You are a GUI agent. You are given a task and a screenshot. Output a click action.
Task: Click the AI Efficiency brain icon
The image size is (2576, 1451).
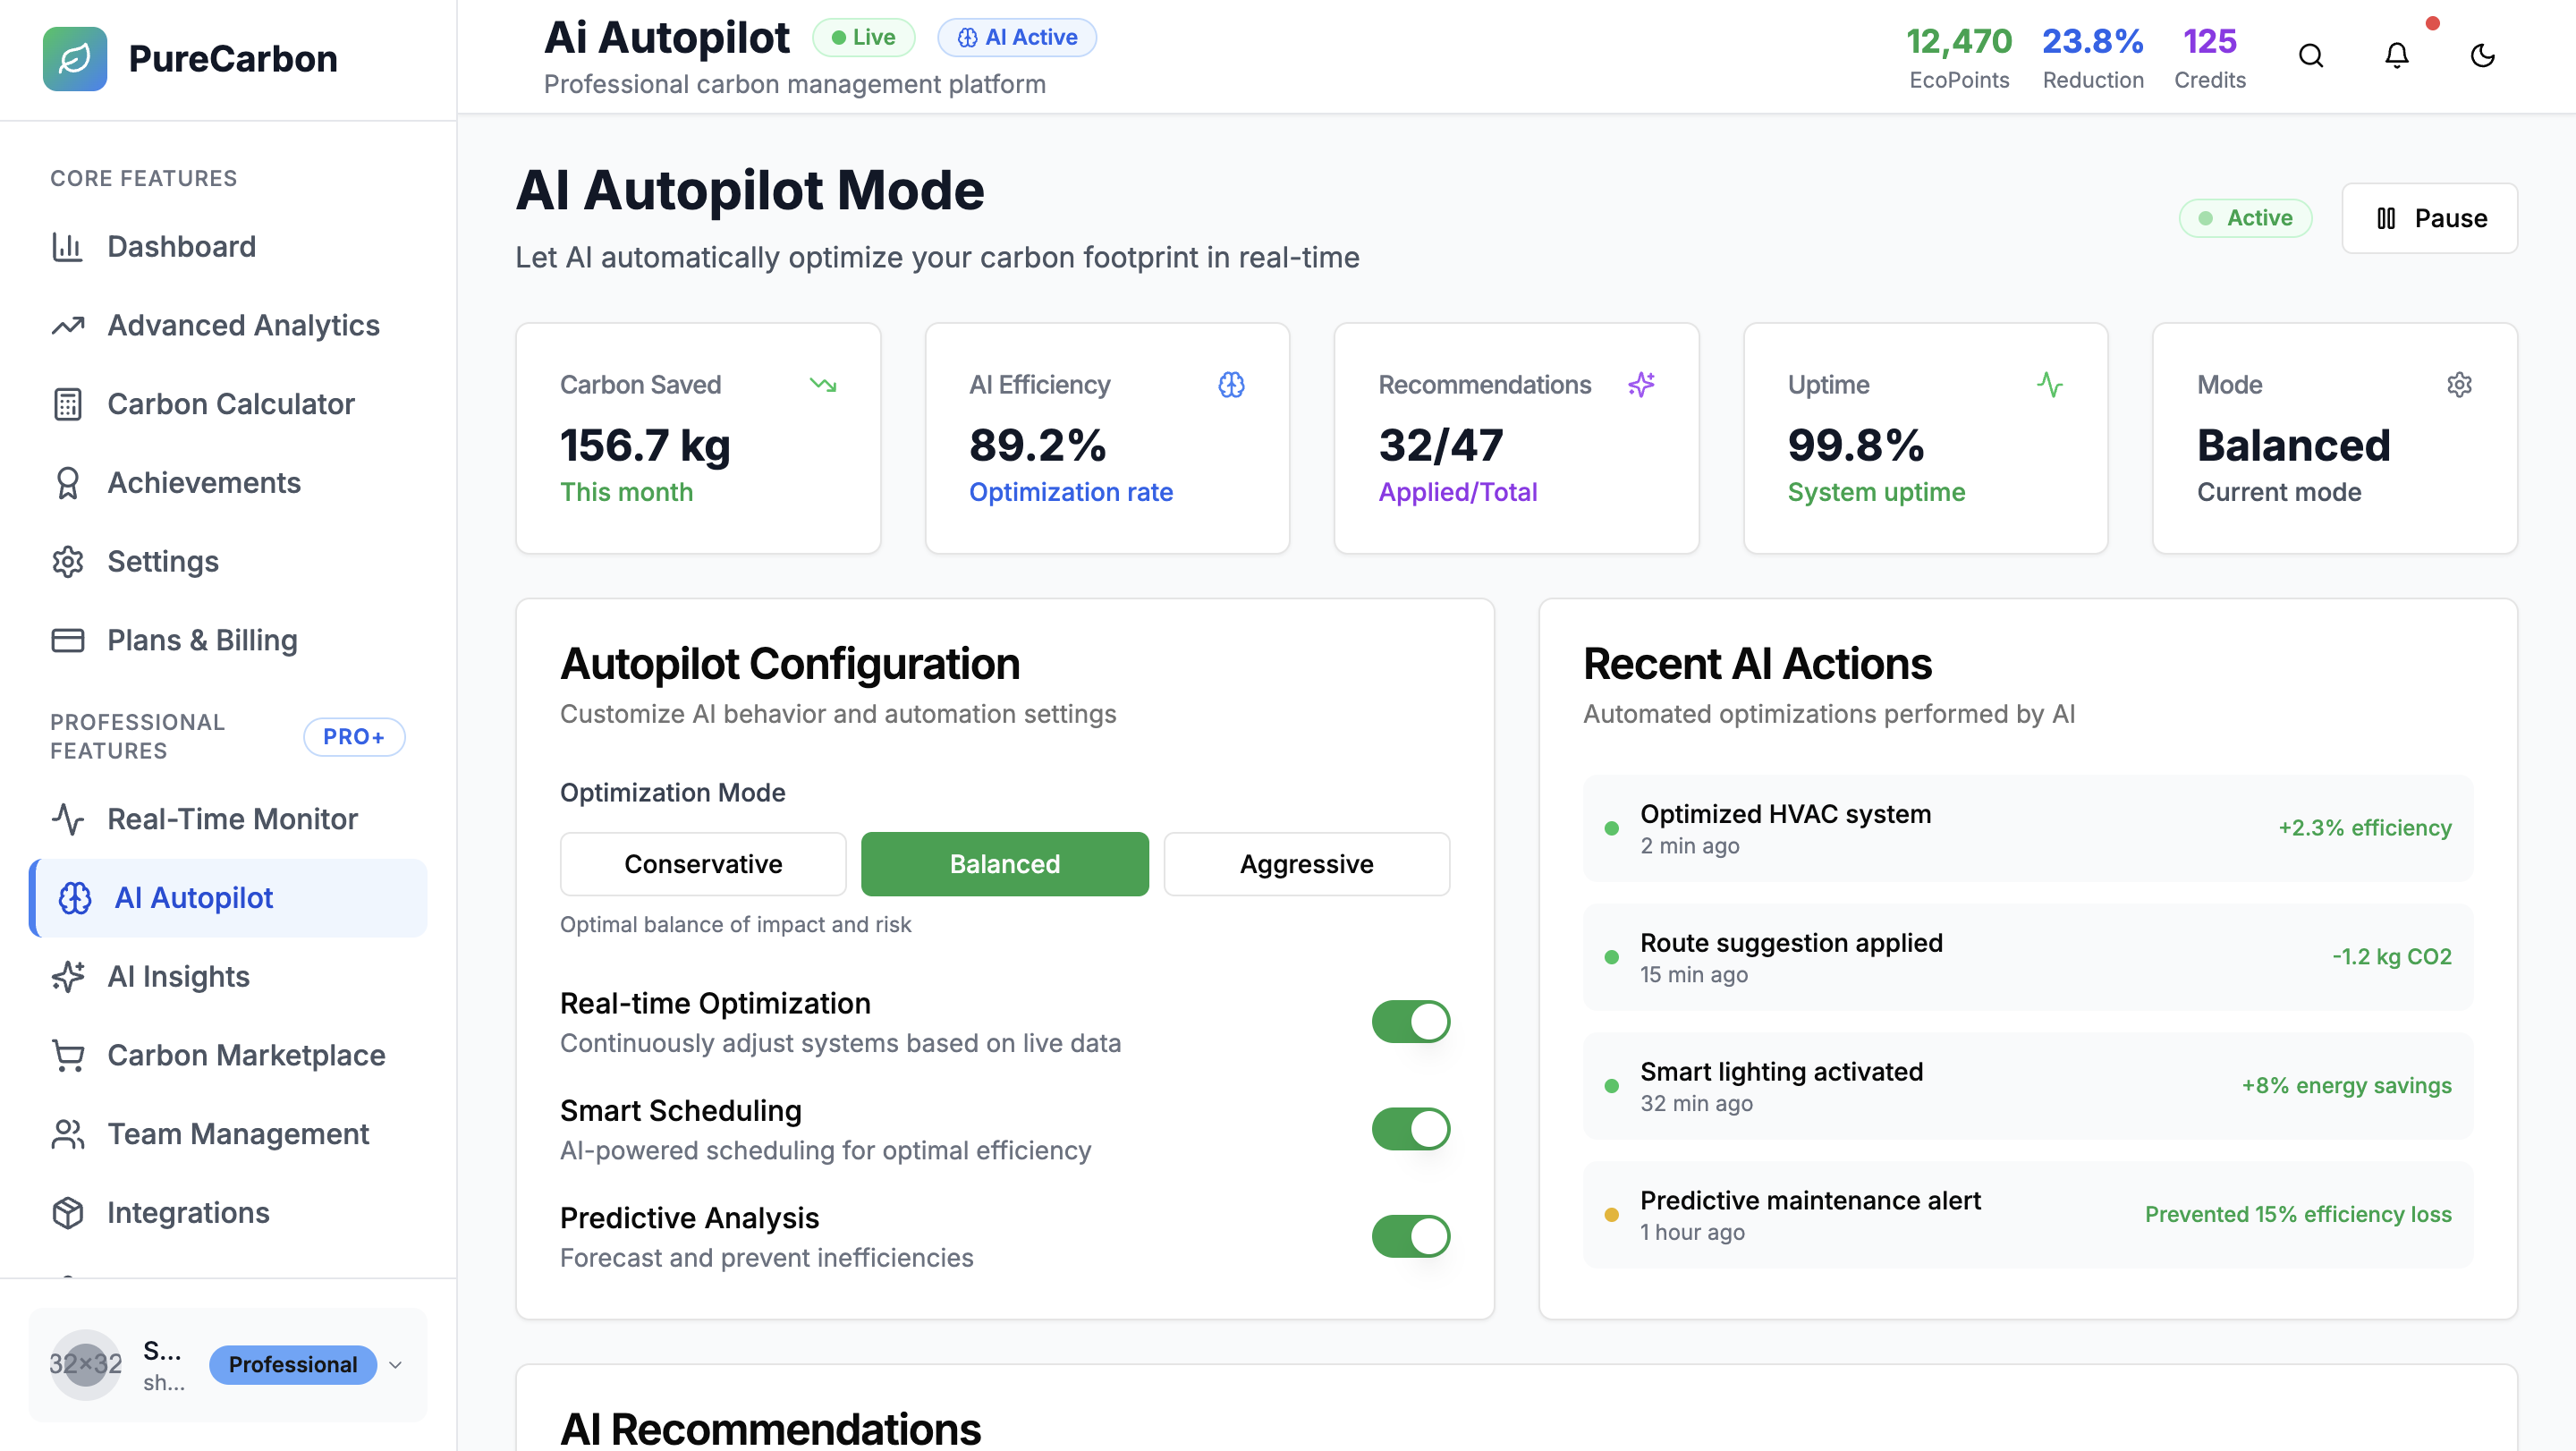tap(1231, 384)
